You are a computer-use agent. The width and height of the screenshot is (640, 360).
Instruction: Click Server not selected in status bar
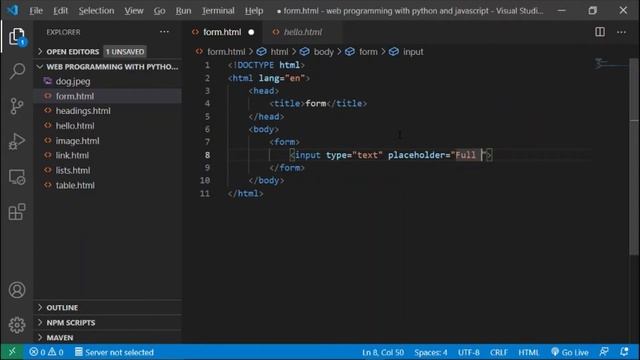114,352
